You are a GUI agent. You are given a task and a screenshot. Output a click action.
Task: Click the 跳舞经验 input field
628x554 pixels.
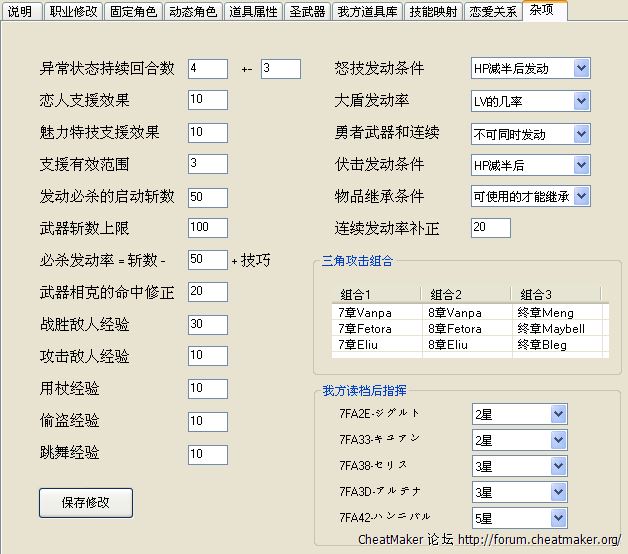coord(207,454)
